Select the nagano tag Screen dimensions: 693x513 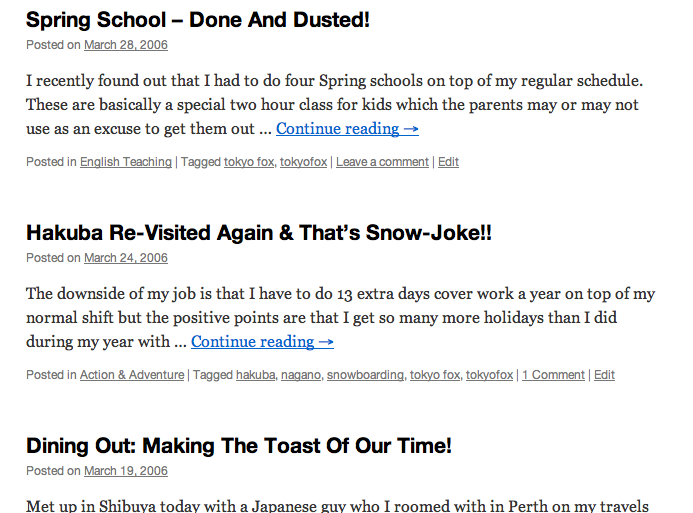point(301,375)
